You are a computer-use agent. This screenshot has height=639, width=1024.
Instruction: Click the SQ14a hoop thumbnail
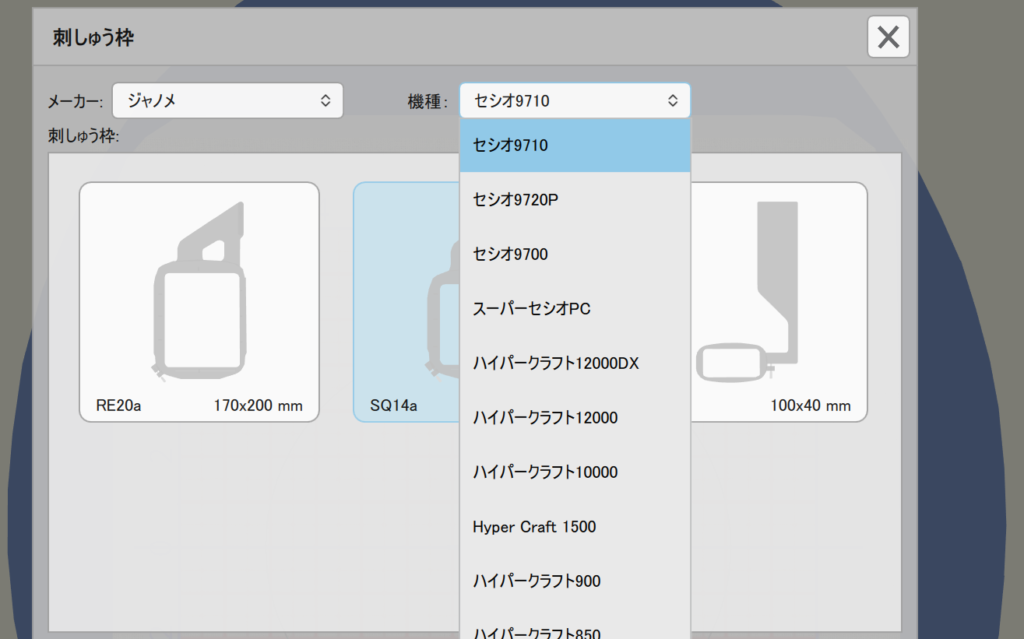pos(405,300)
